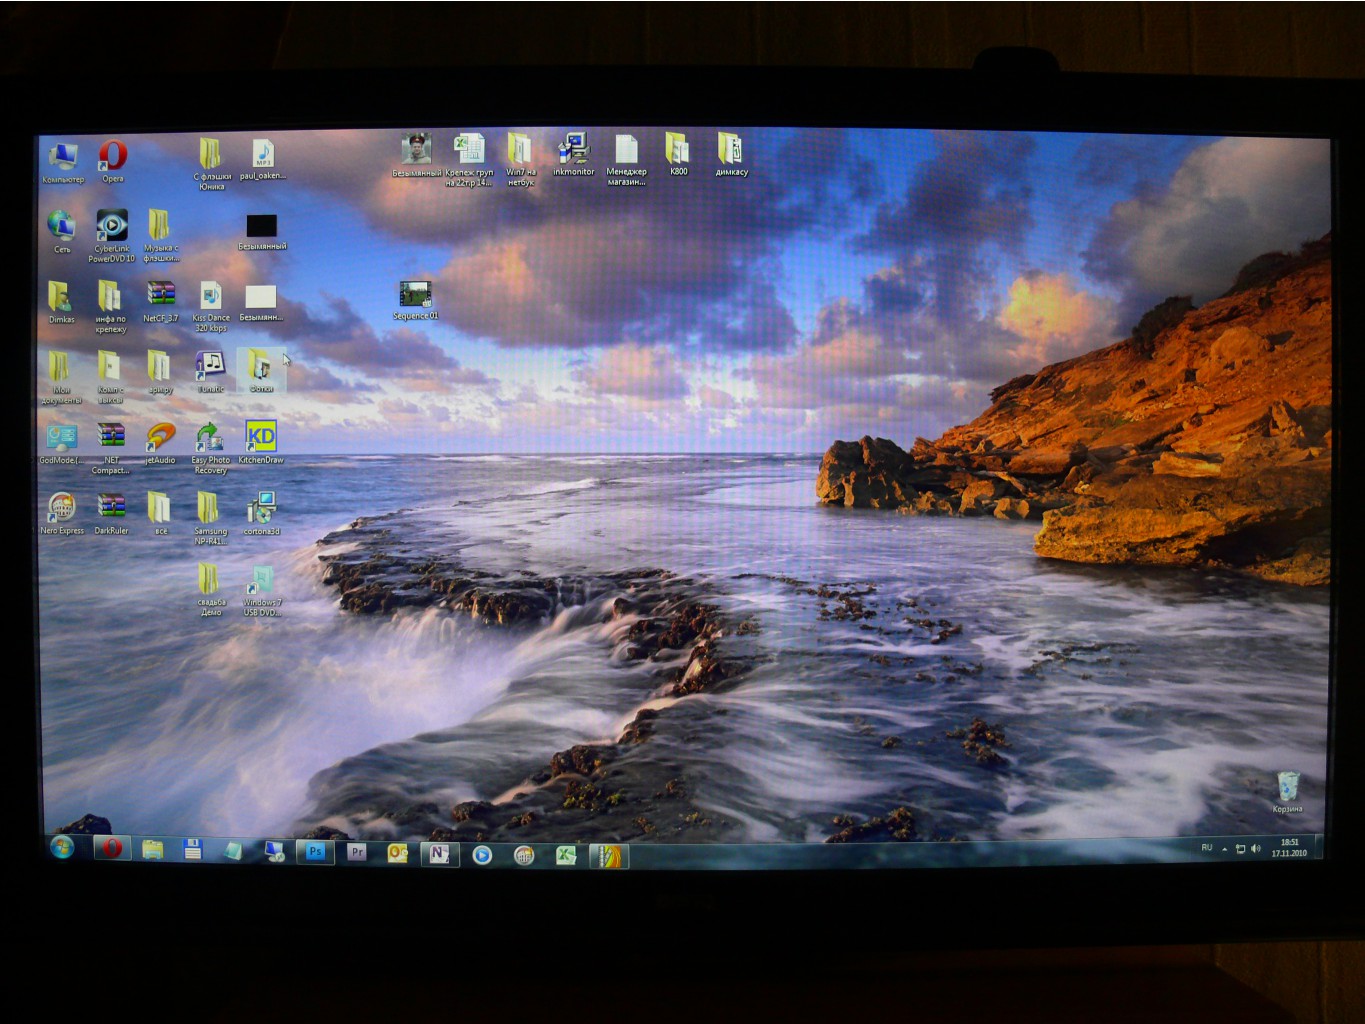Select the DarkRuler archive
The width and height of the screenshot is (1365, 1024).
pos(111,515)
